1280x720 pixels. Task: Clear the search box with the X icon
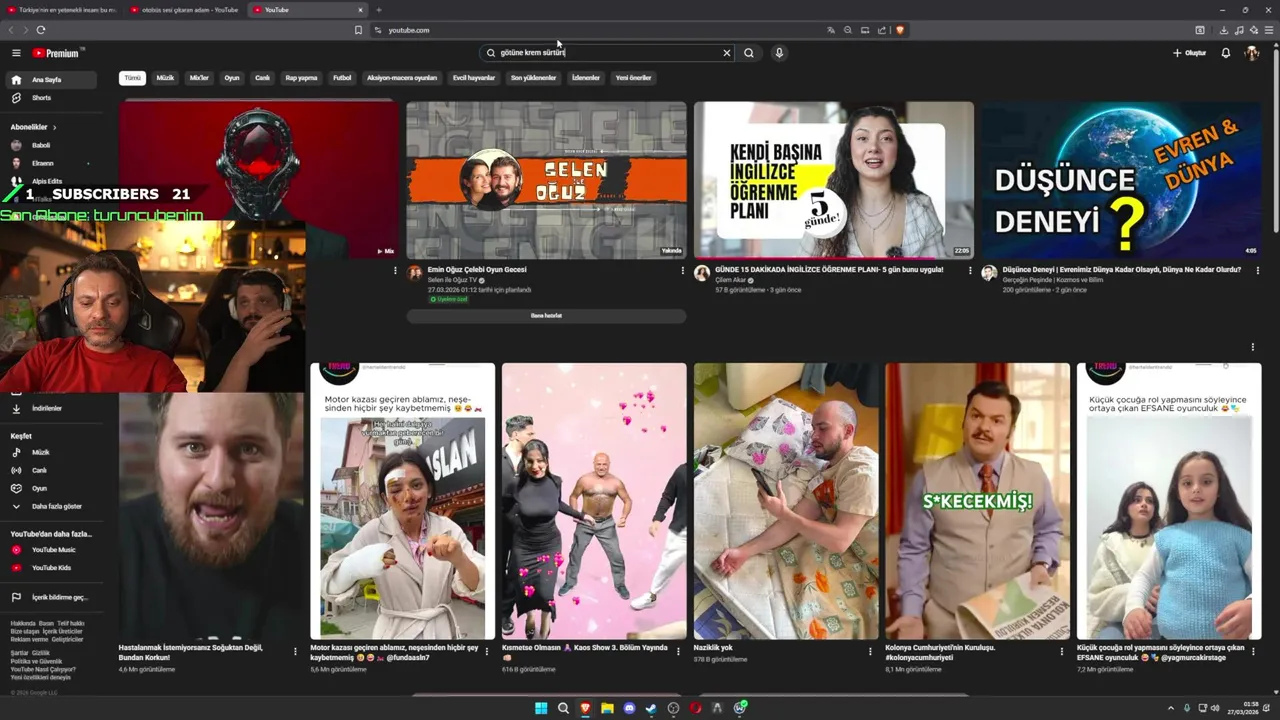pos(727,53)
